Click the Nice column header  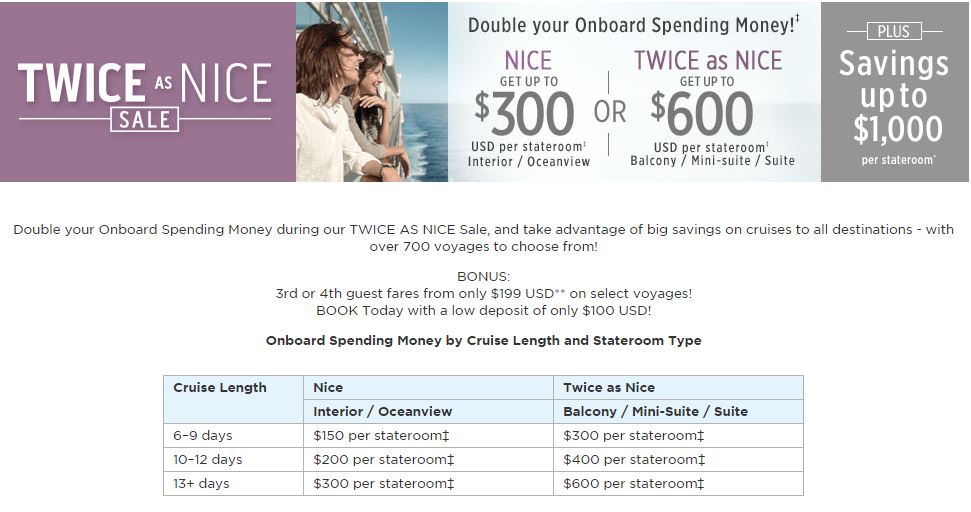pyautogui.click(x=328, y=388)
